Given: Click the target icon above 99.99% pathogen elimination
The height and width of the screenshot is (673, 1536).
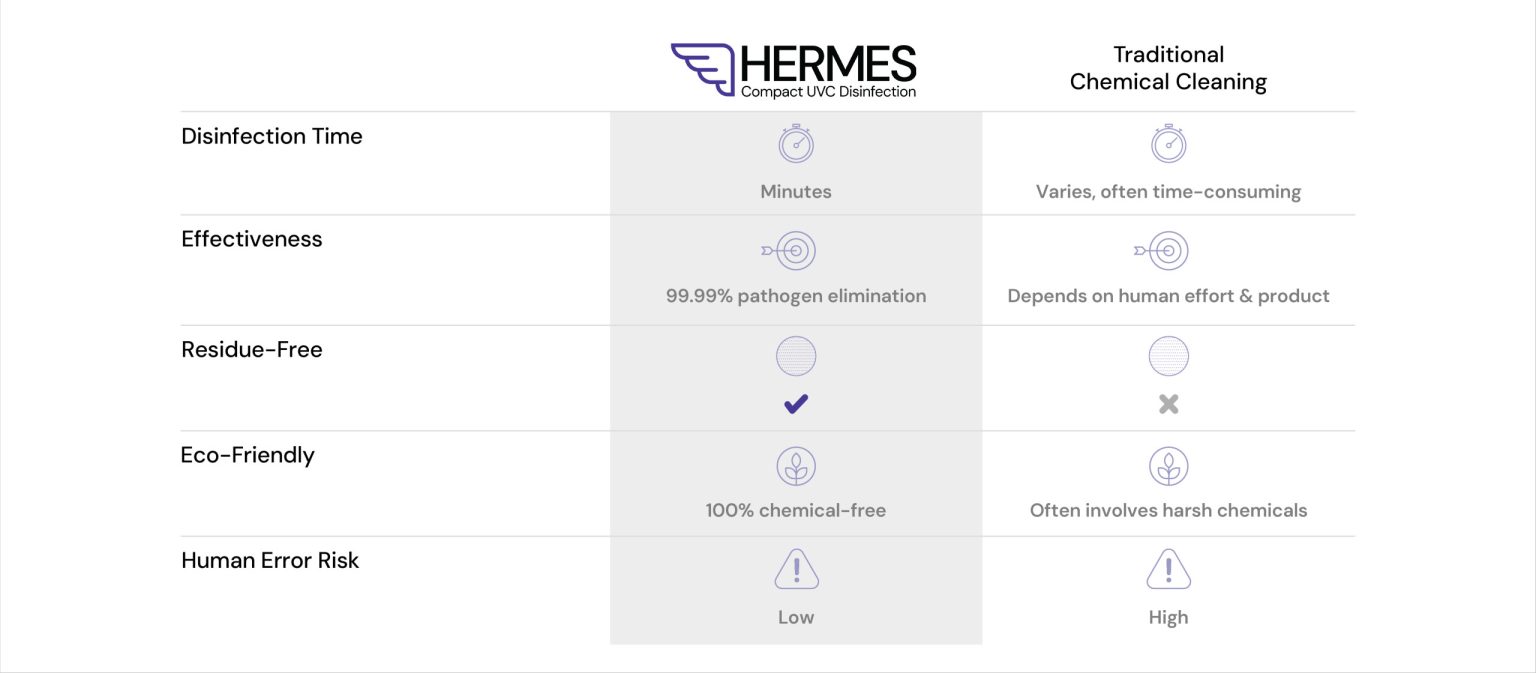Looking at the screenshot, I should coord(789,250).
